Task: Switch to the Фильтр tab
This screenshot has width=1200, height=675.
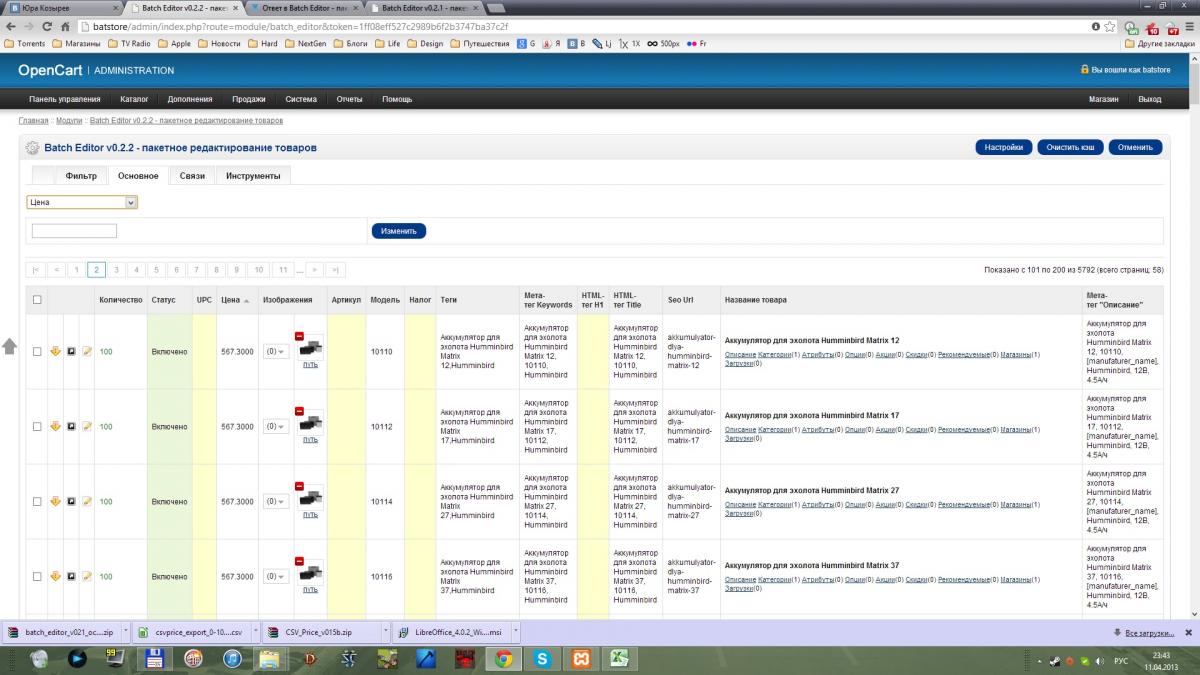Action: 81,176
